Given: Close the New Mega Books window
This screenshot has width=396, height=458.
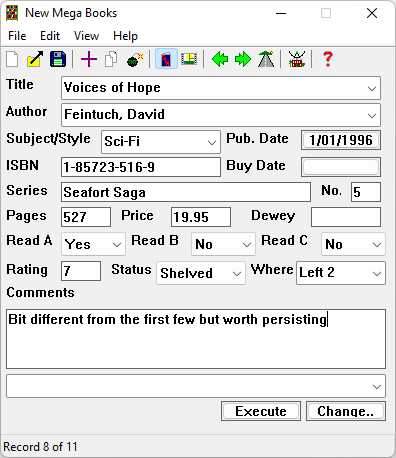Looking at the screenshot, I should (372, 13).
